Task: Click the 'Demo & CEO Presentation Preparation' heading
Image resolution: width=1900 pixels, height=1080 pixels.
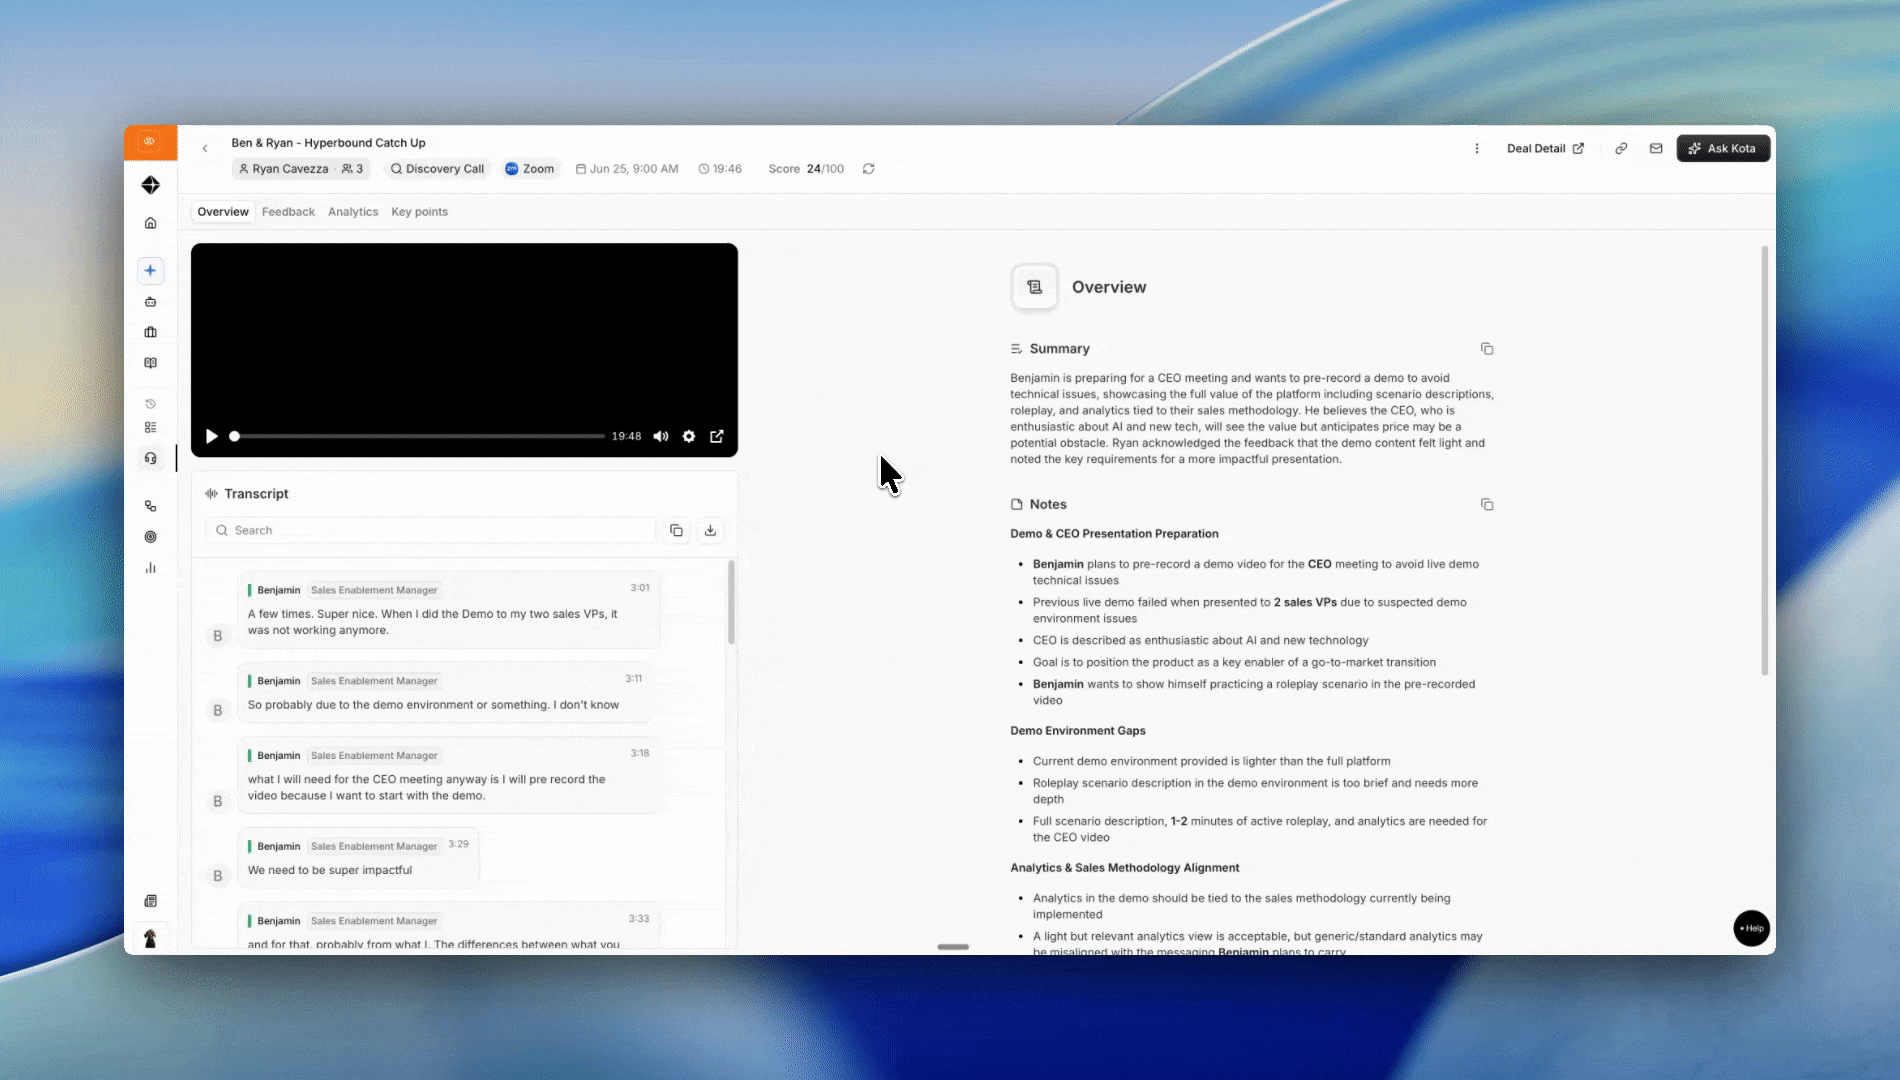Action: click(1114, 534)
